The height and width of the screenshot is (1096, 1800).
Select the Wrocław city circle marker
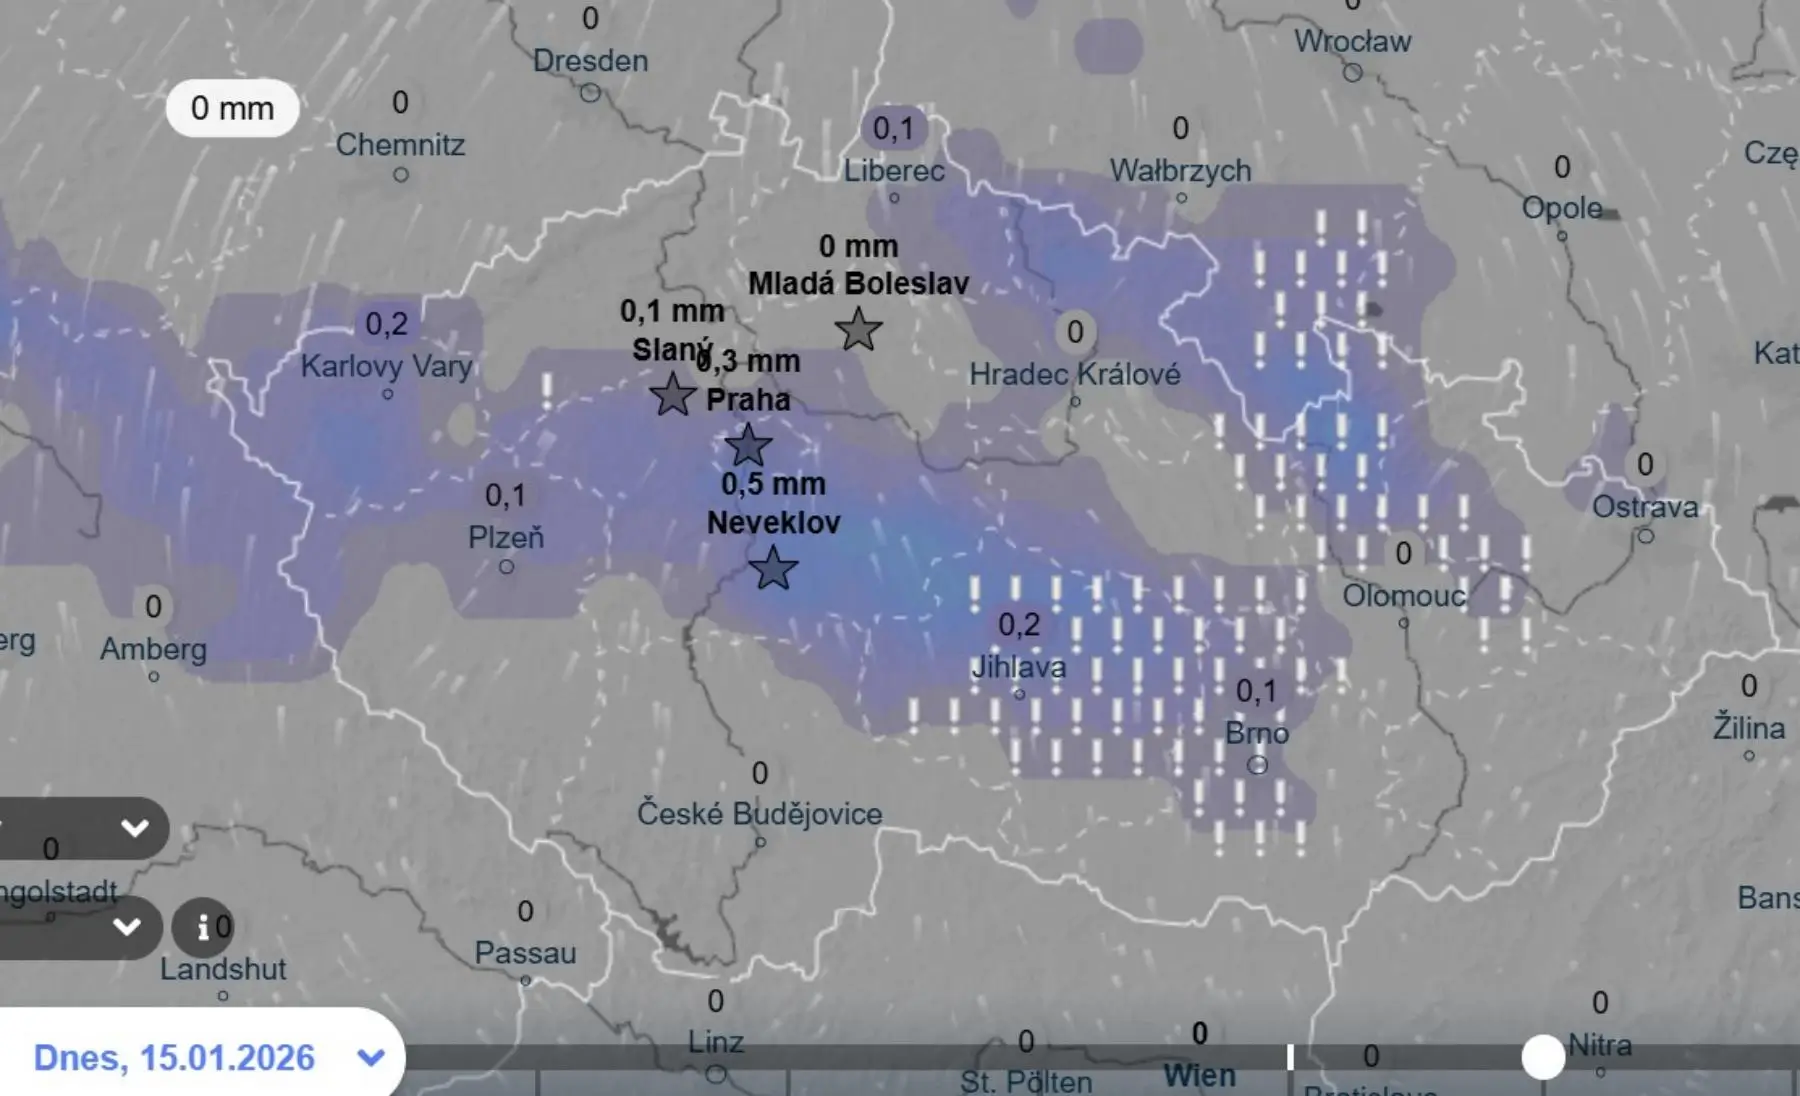point(1352,73)
